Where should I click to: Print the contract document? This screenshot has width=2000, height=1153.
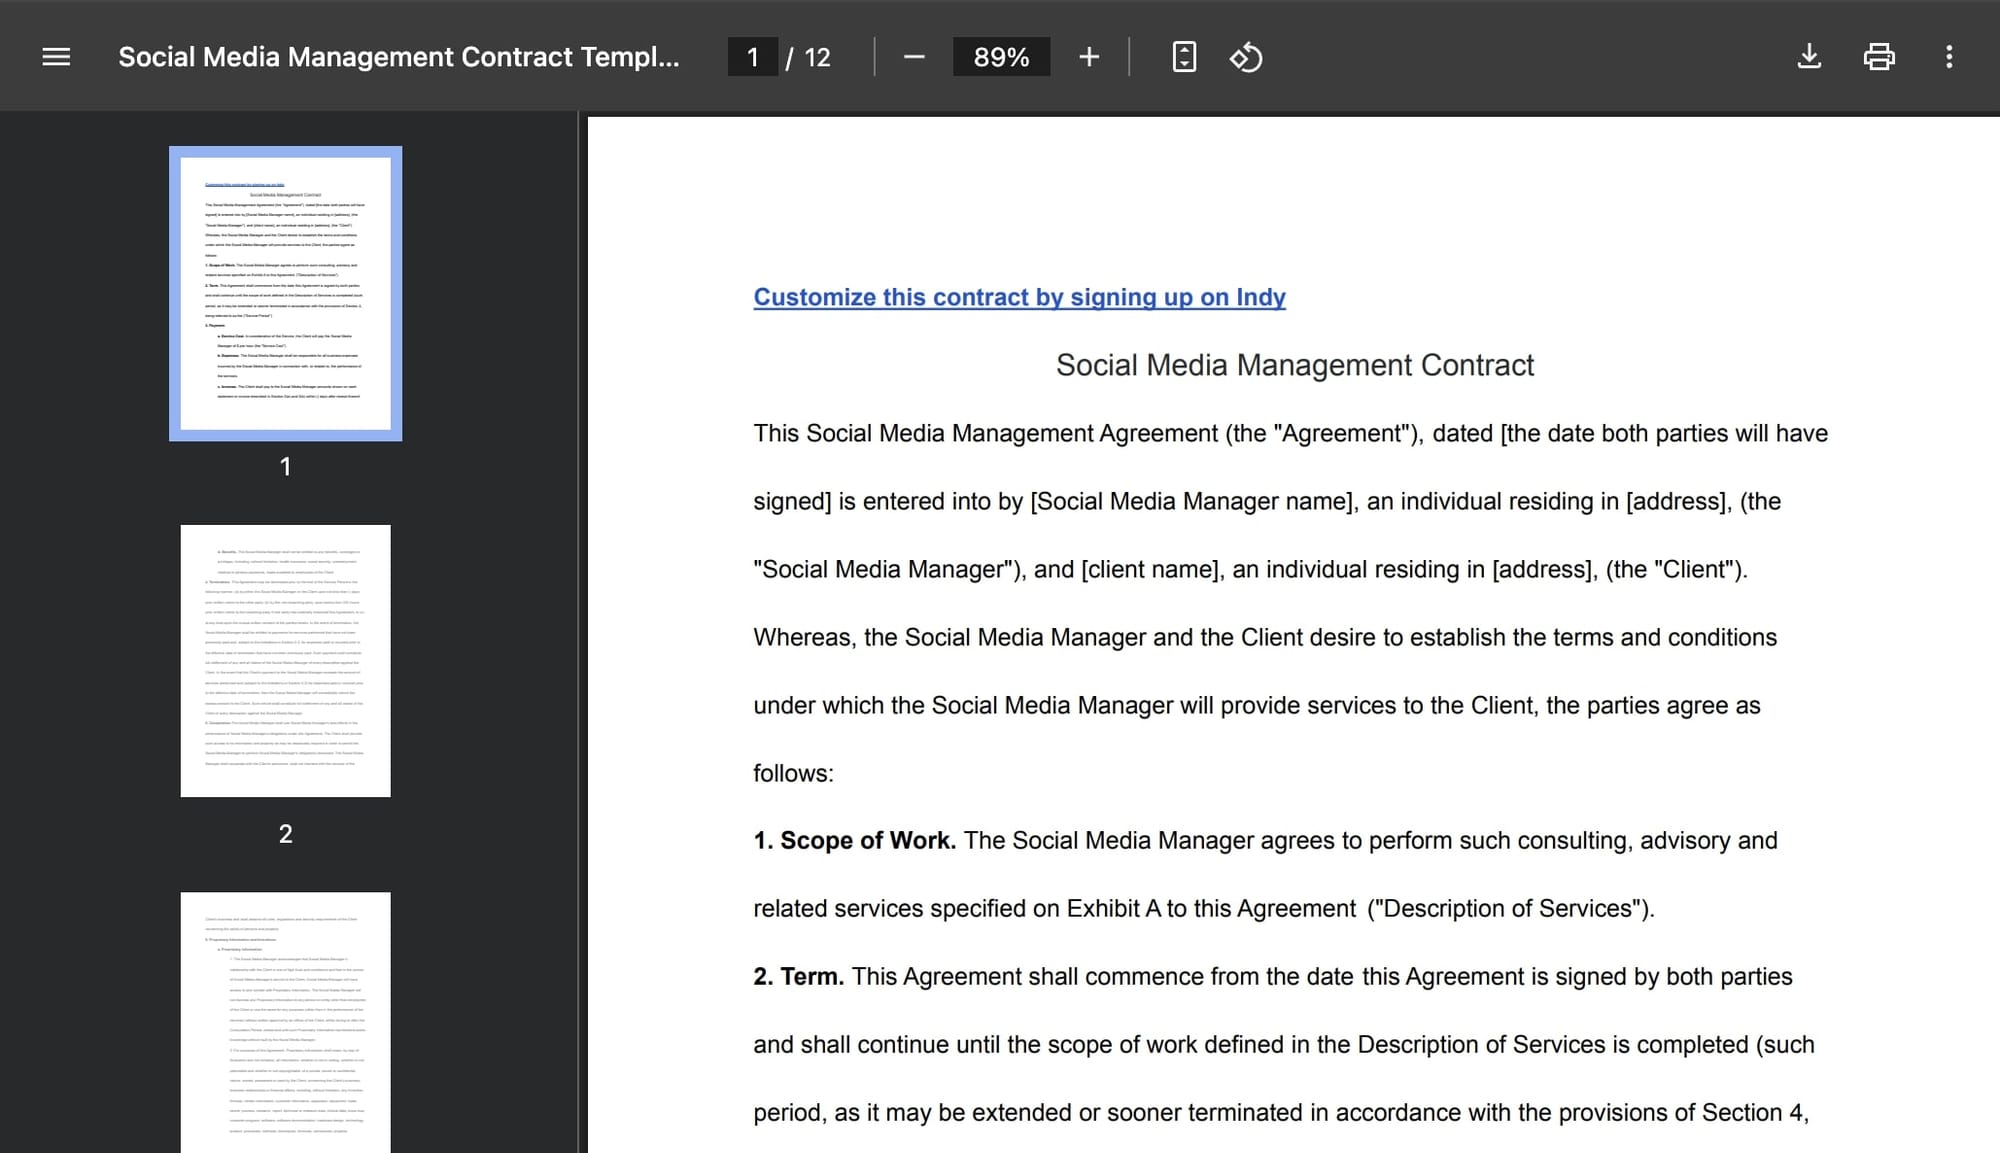[x=1879, y=57]
